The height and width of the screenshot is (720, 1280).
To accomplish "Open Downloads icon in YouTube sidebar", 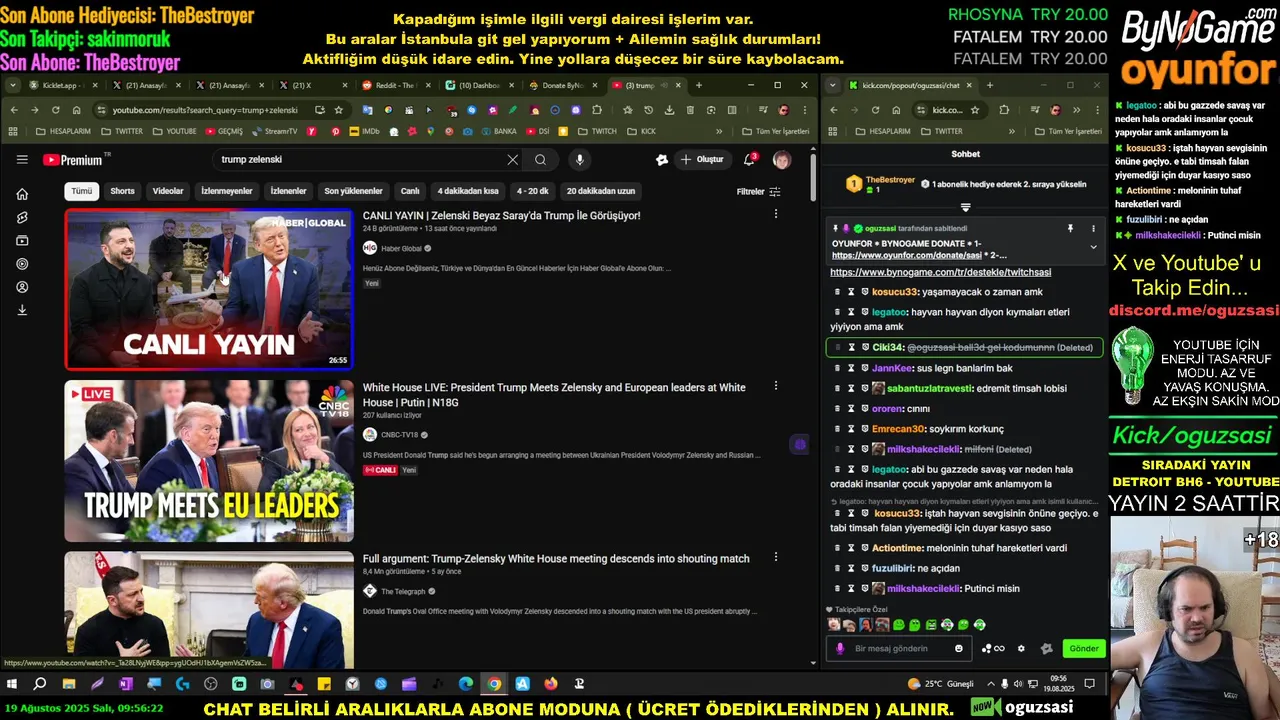I will point(22,311).
